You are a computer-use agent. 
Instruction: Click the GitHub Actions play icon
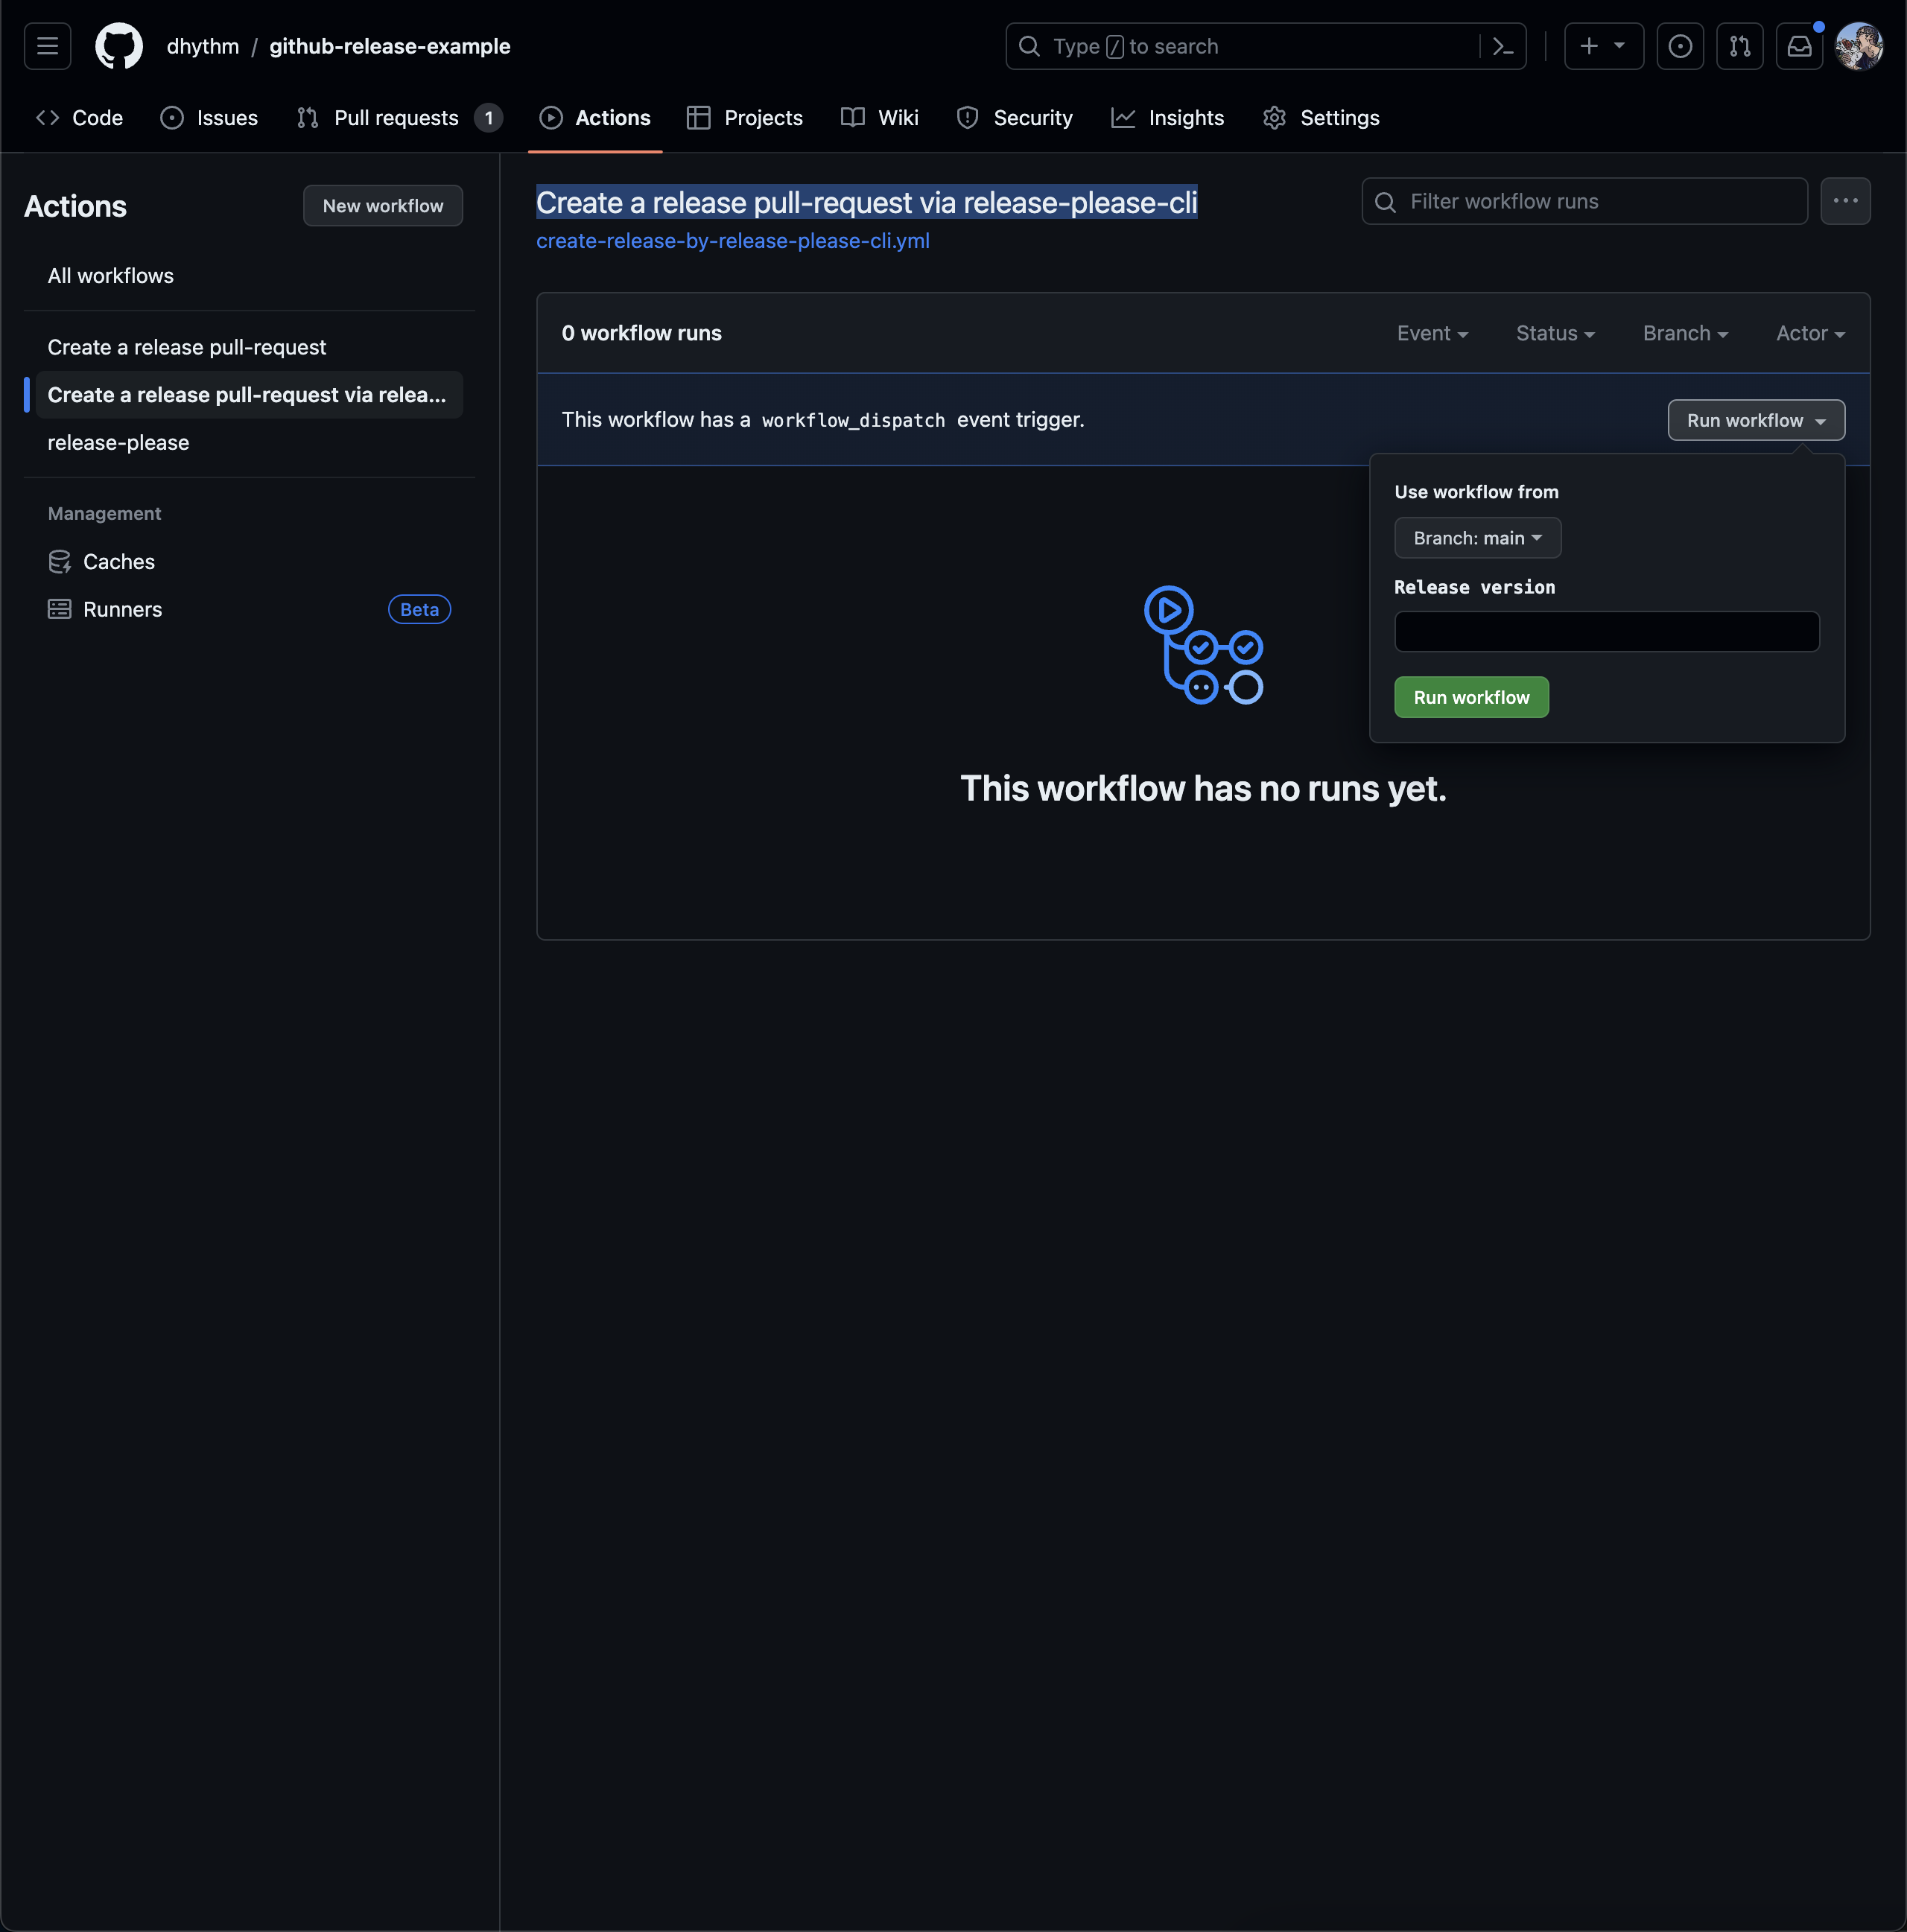click(x=550, y=118)
